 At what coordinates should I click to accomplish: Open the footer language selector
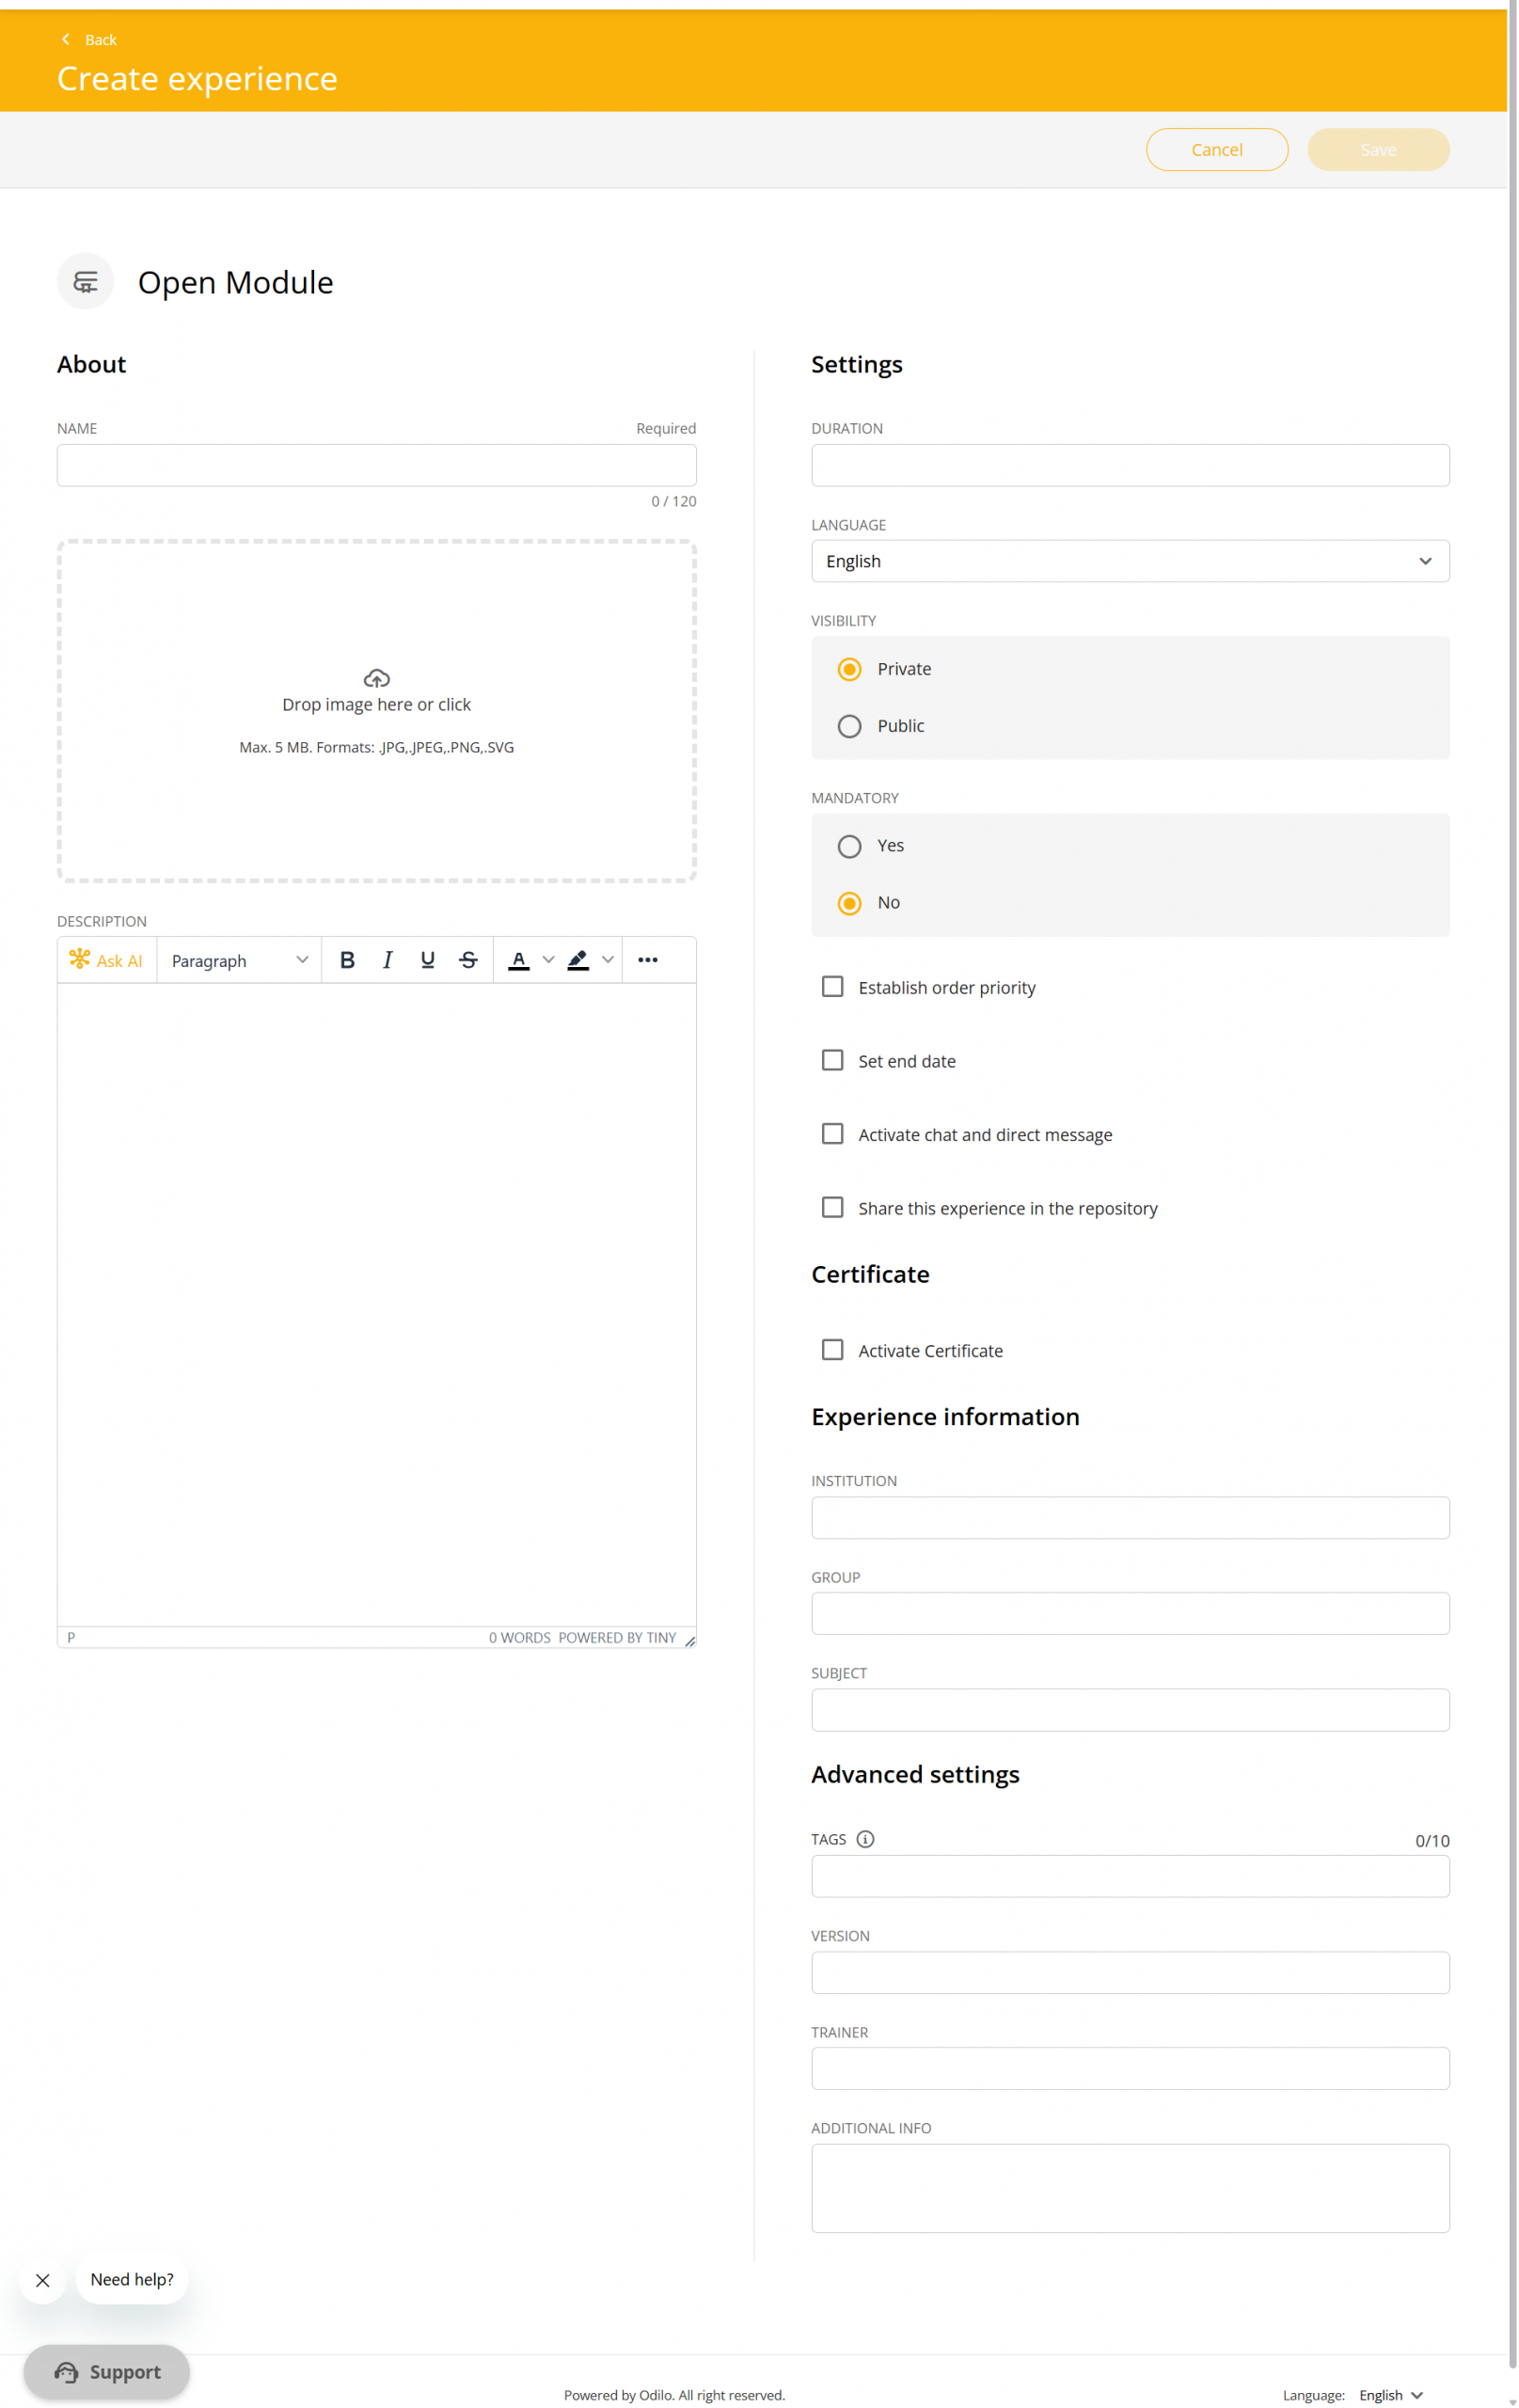coord(1390,2394)
